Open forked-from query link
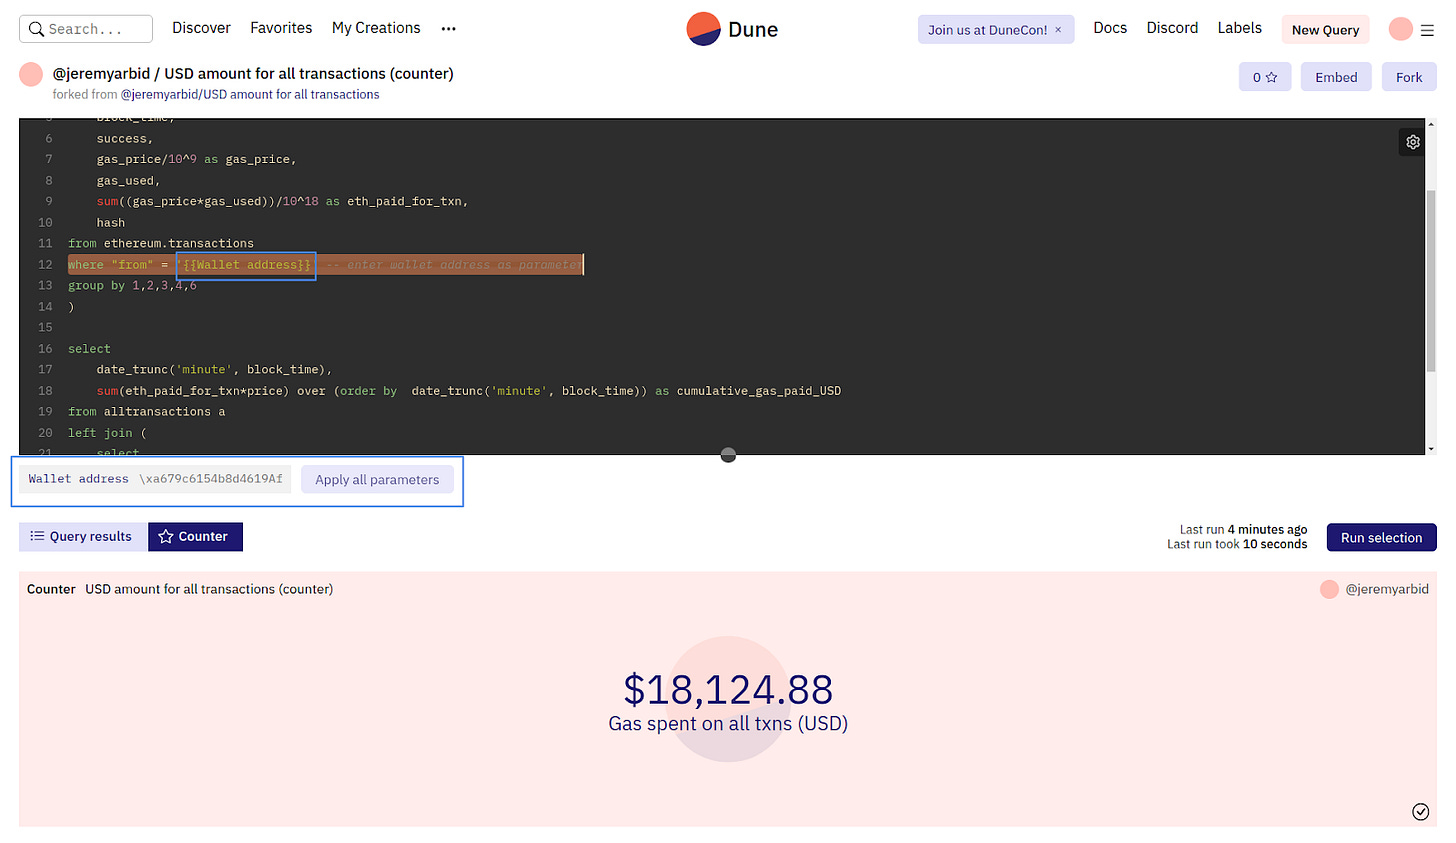Image resolution: width=1456 pixels, height=843 pixels. point(250,95)
